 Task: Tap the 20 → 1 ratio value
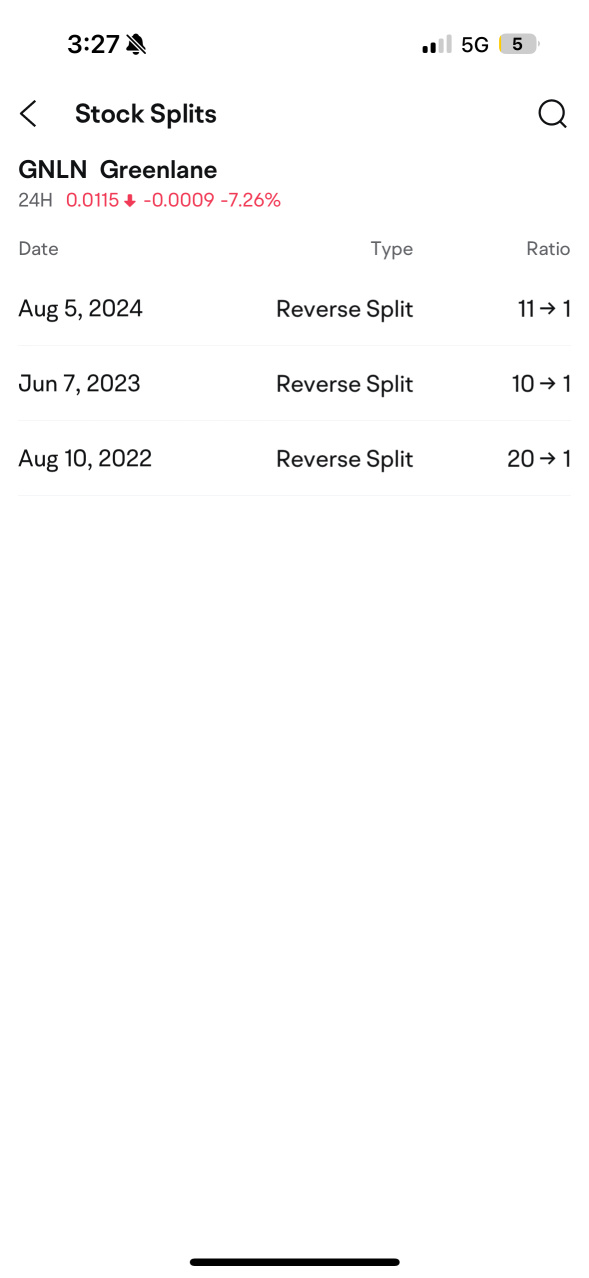tap(539, 459)
